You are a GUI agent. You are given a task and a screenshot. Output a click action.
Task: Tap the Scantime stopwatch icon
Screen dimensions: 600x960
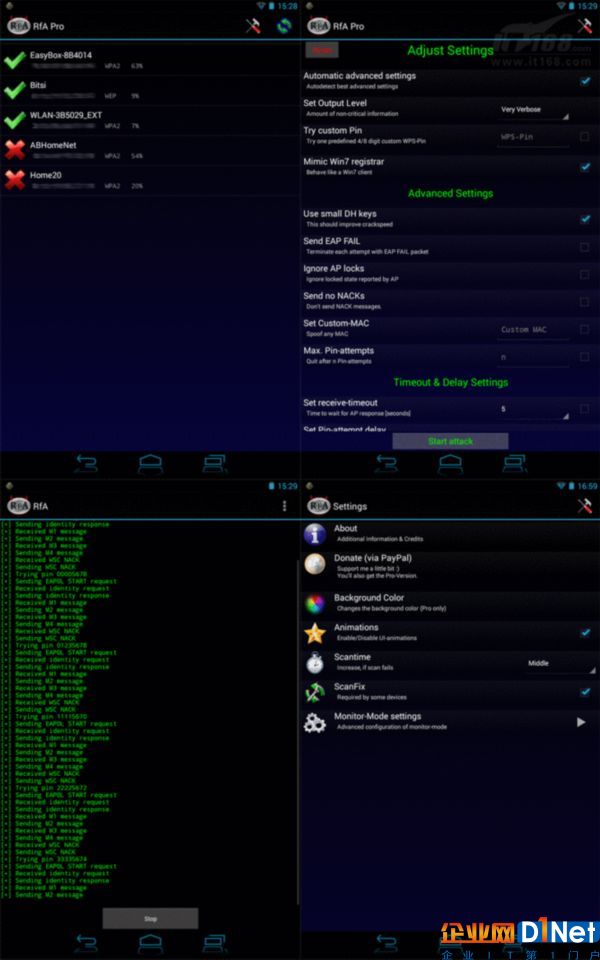[315, 663]
